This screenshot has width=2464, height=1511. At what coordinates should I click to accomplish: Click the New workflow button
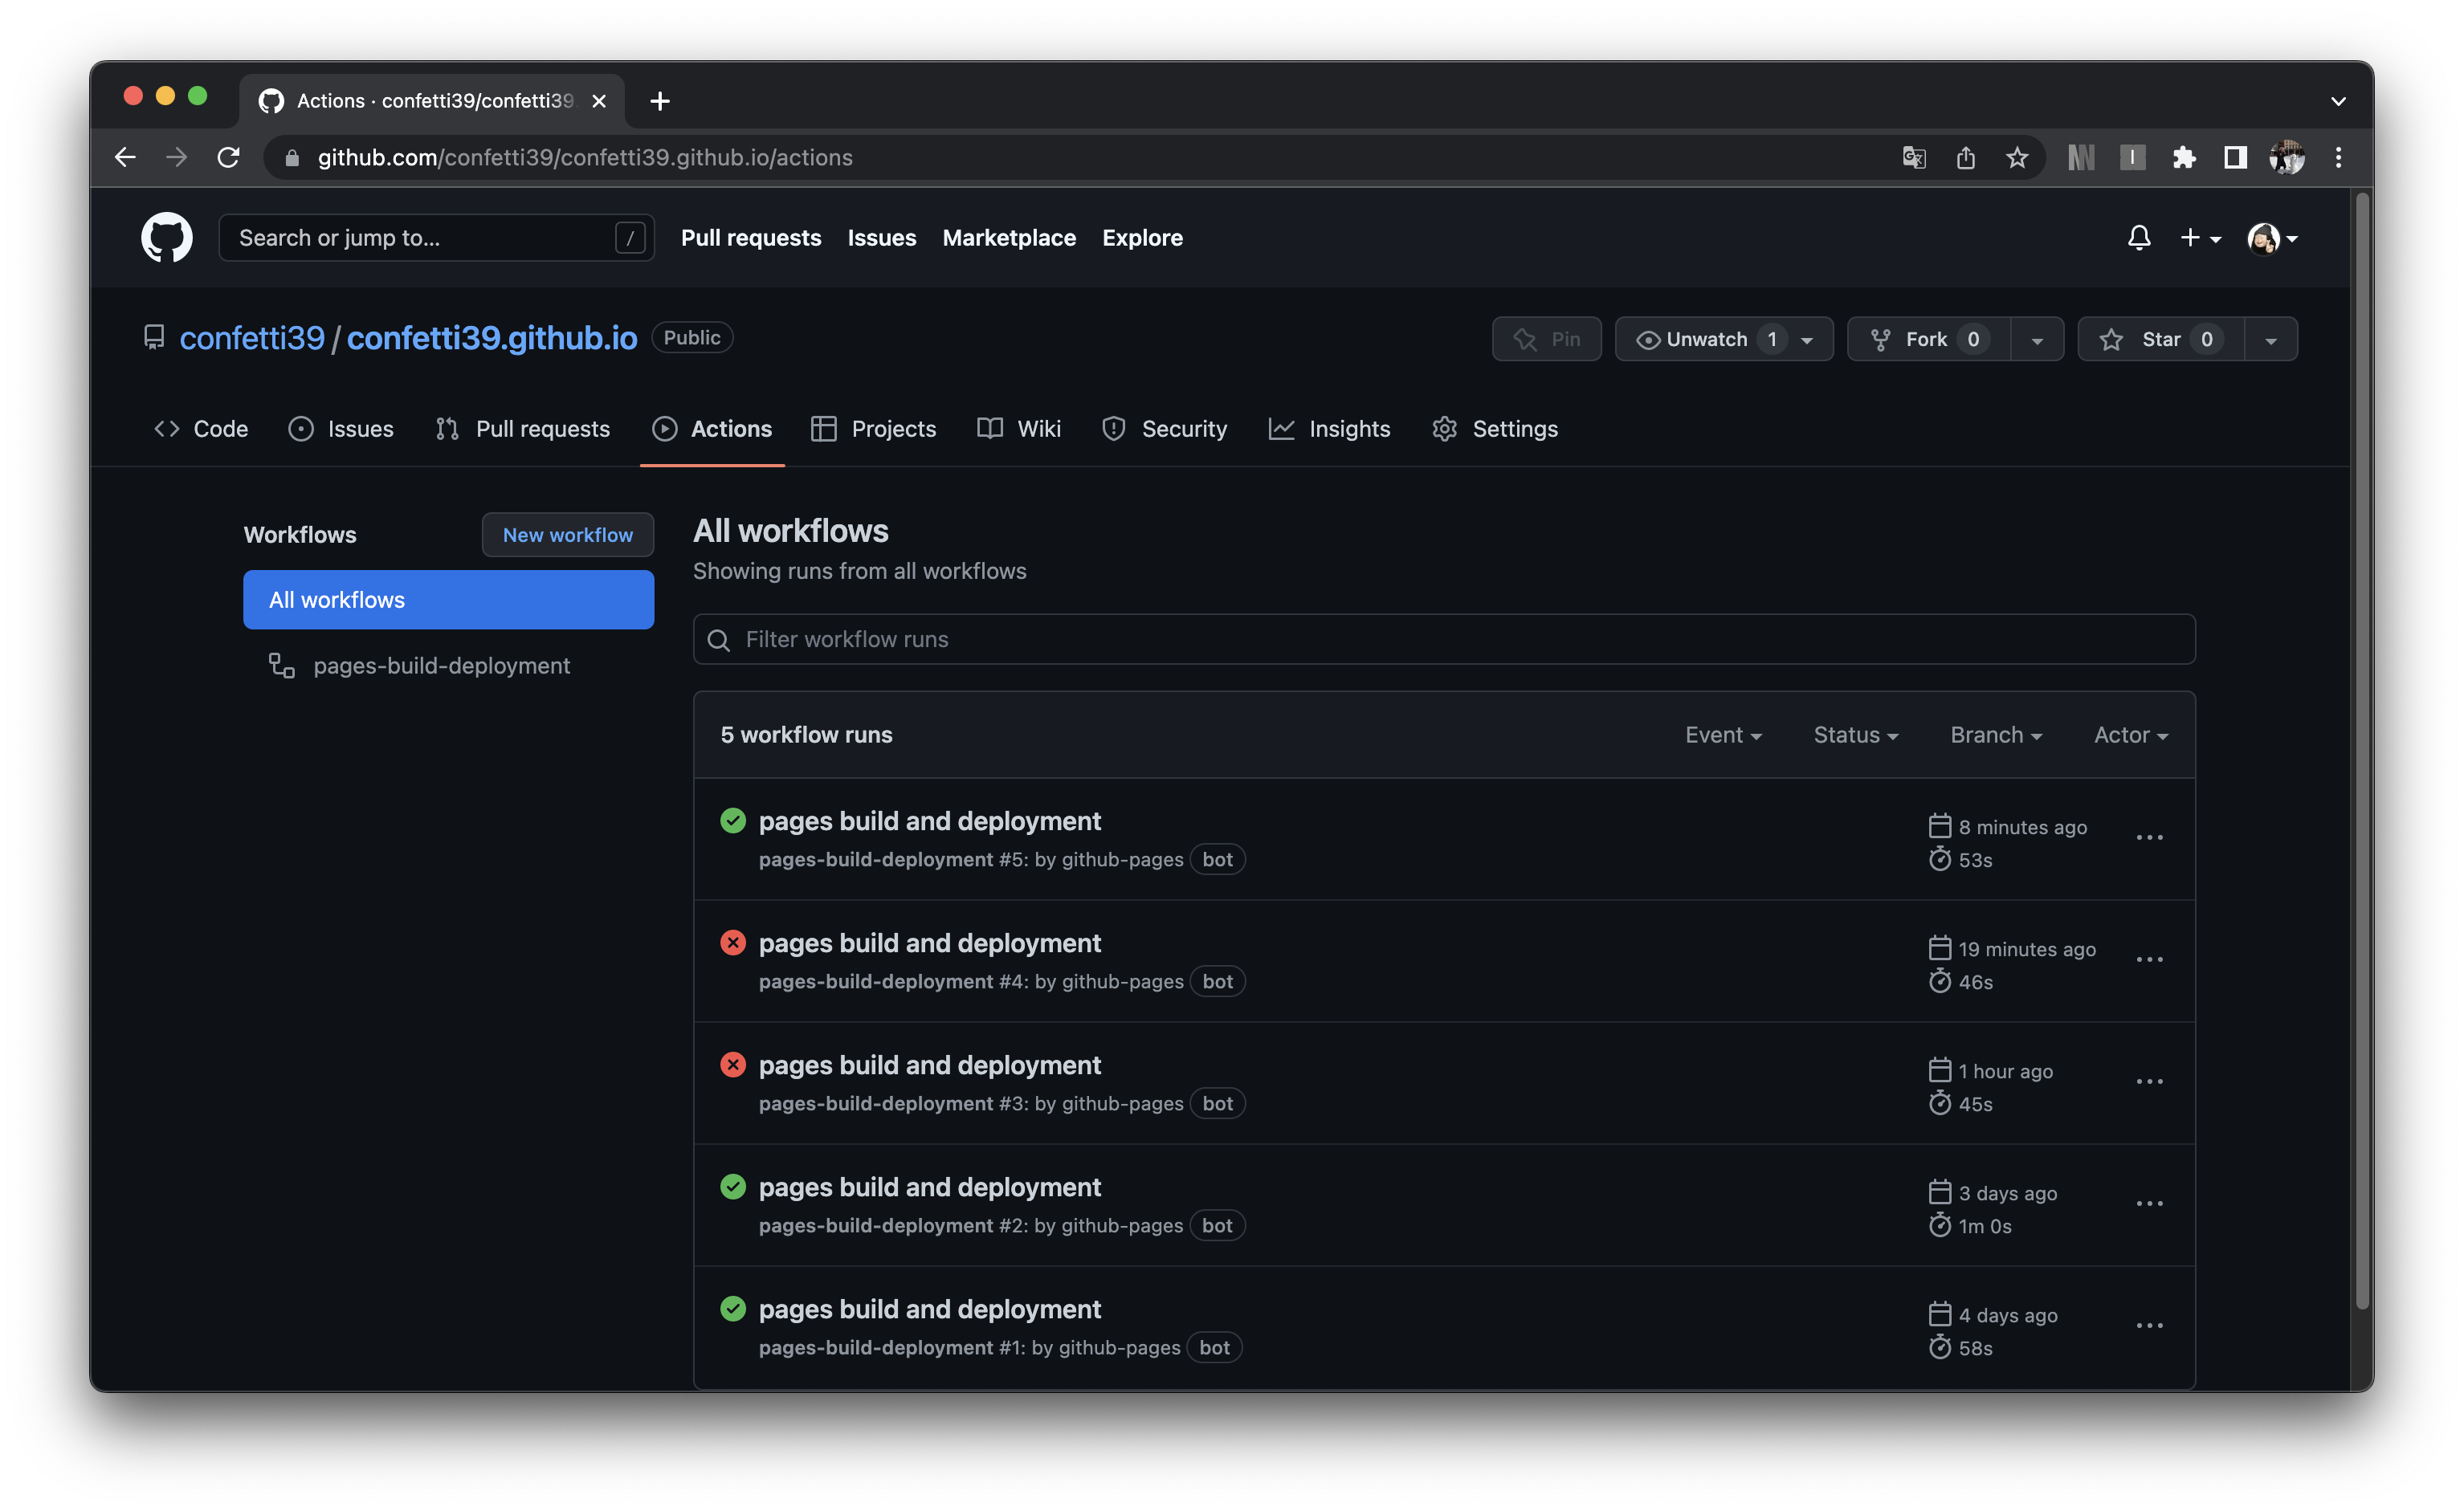tap(567, 535)
